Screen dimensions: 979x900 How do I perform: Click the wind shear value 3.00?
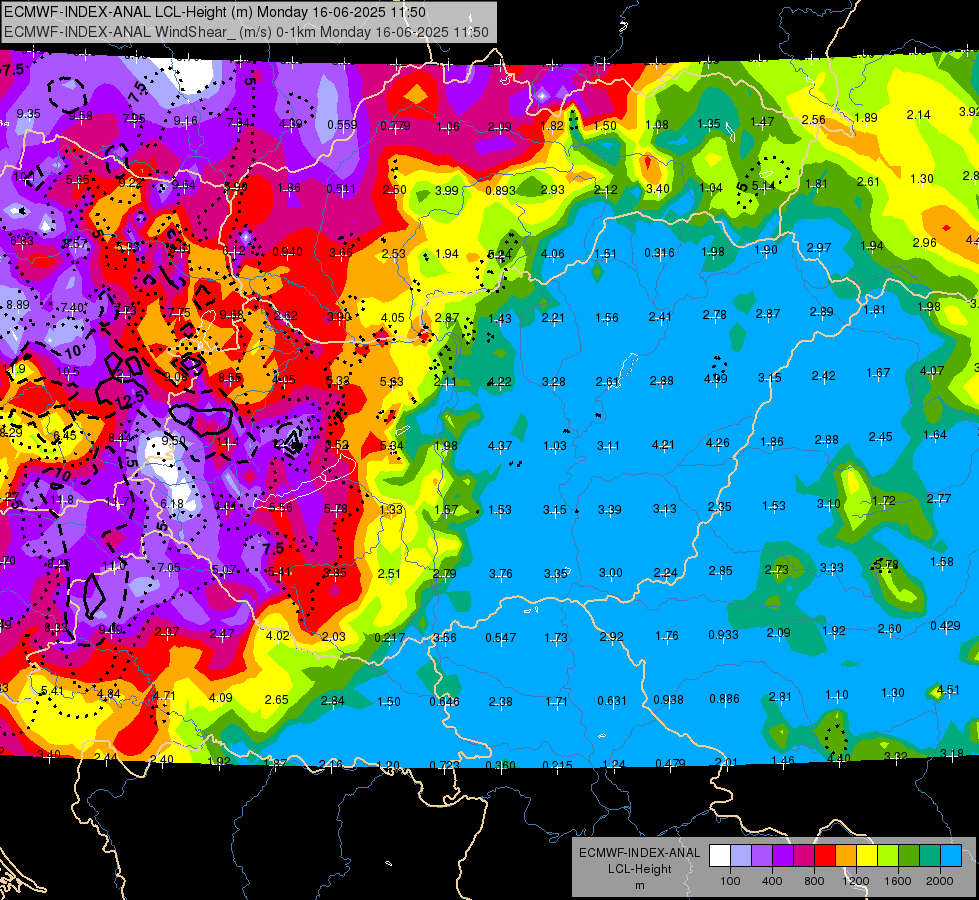point(611,573)
